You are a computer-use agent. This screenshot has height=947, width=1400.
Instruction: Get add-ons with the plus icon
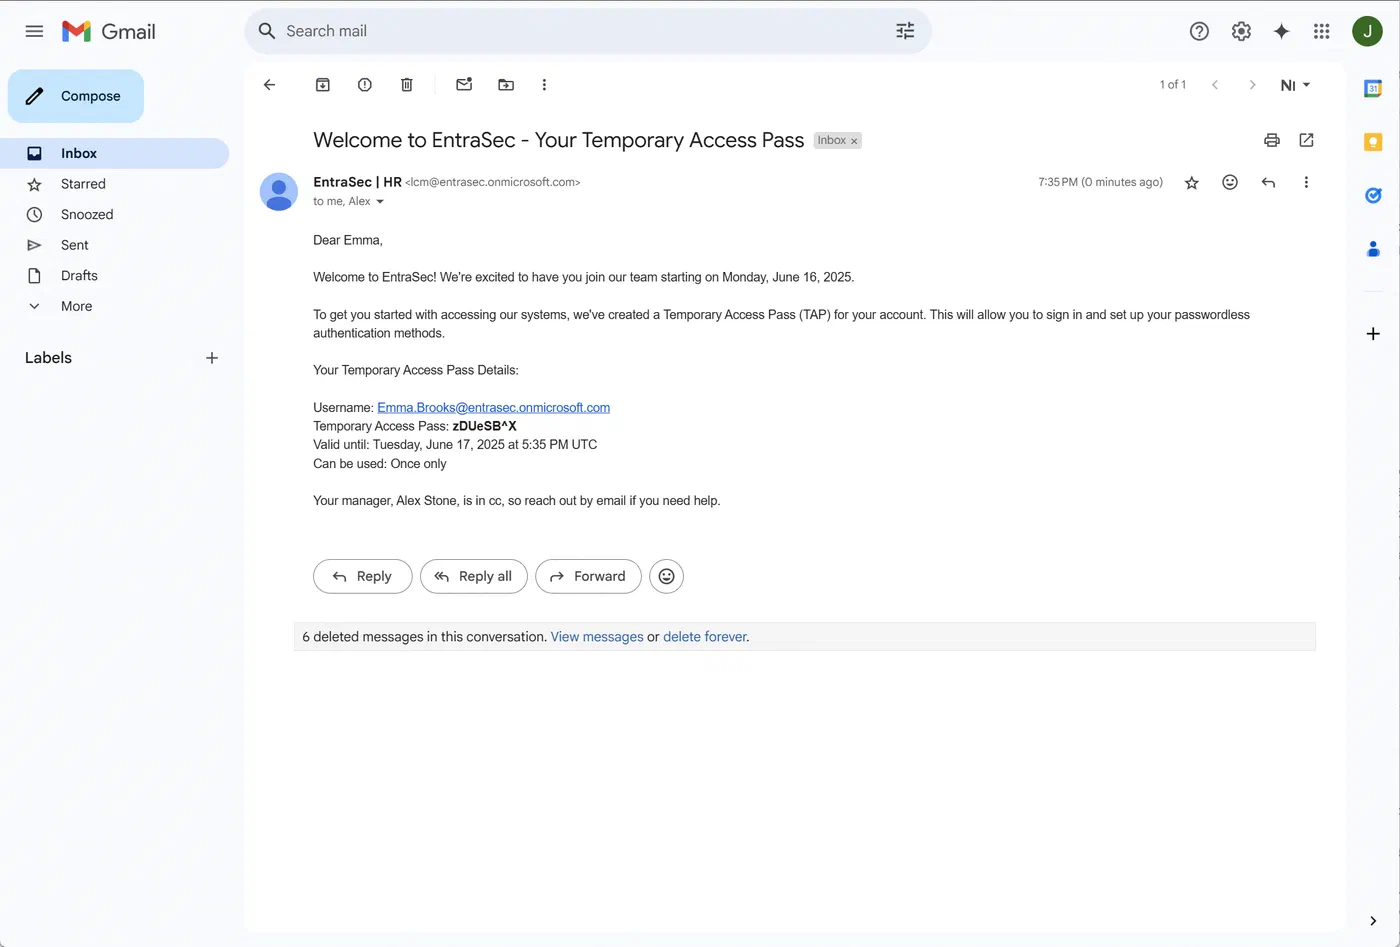pos(1373,334)
